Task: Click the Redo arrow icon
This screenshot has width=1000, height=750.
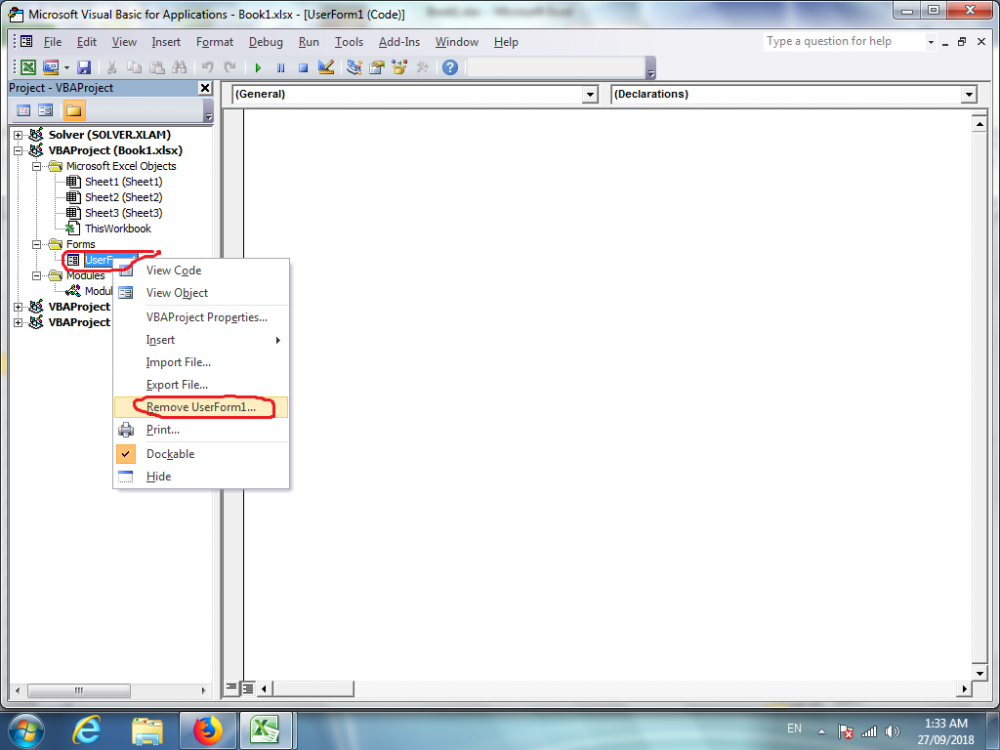Action: [230, 67]
